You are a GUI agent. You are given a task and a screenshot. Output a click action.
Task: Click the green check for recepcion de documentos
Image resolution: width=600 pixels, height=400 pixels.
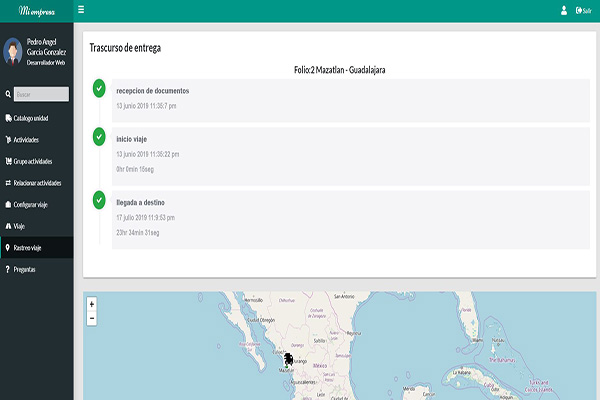[x=98, y=89]
